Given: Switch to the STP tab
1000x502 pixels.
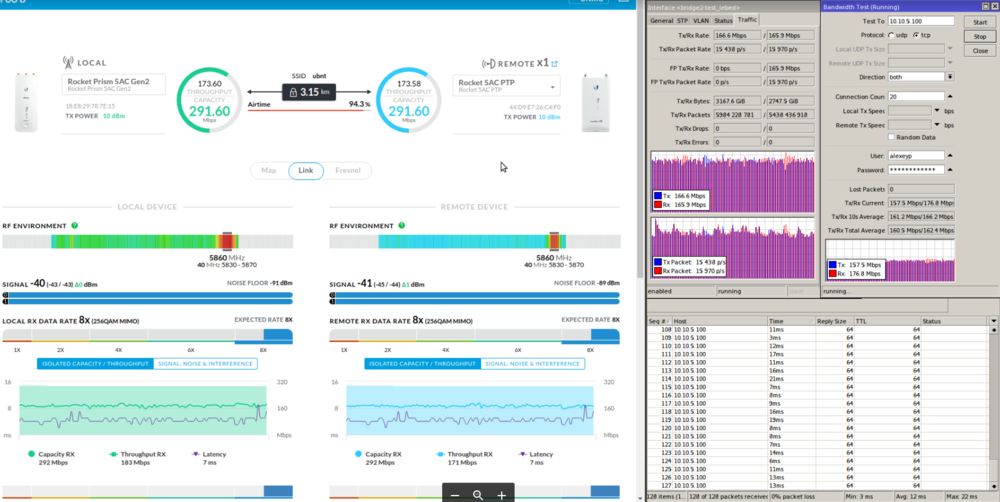Looking at the screenshot, I should click(x=682, y=20).
